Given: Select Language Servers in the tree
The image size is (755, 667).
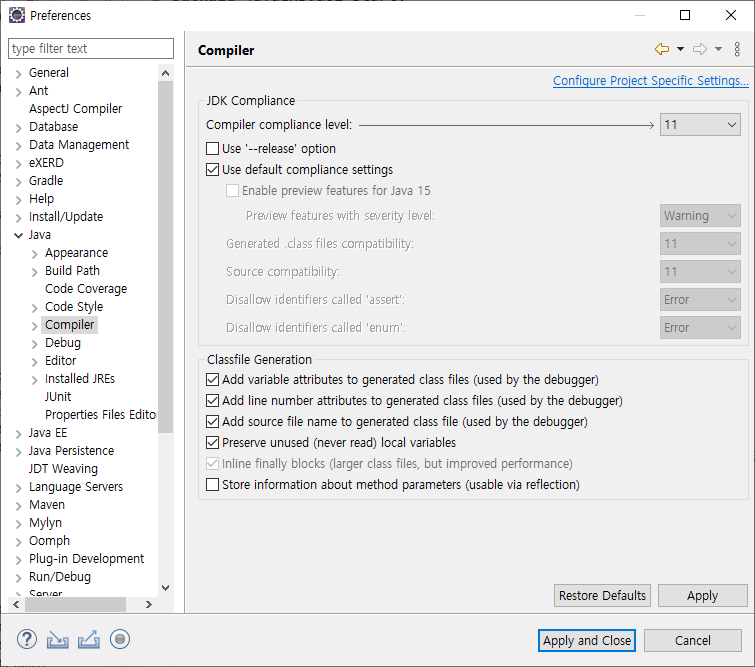Looking at the screenshot, I should coord(76,487).
